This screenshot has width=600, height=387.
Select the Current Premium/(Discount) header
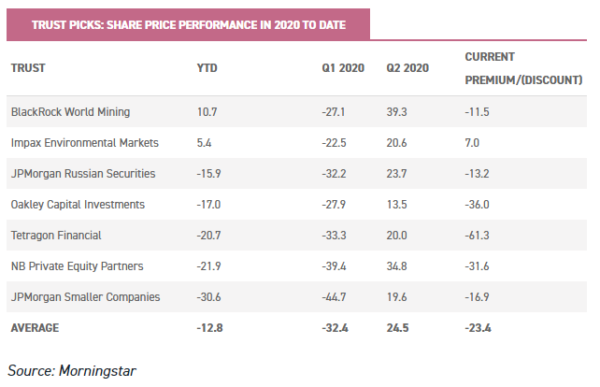click(523, 68)
